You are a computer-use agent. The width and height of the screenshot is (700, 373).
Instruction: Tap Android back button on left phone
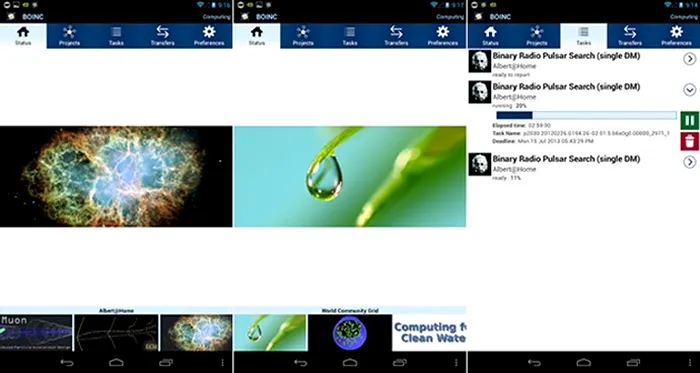(x=67, y=363)
